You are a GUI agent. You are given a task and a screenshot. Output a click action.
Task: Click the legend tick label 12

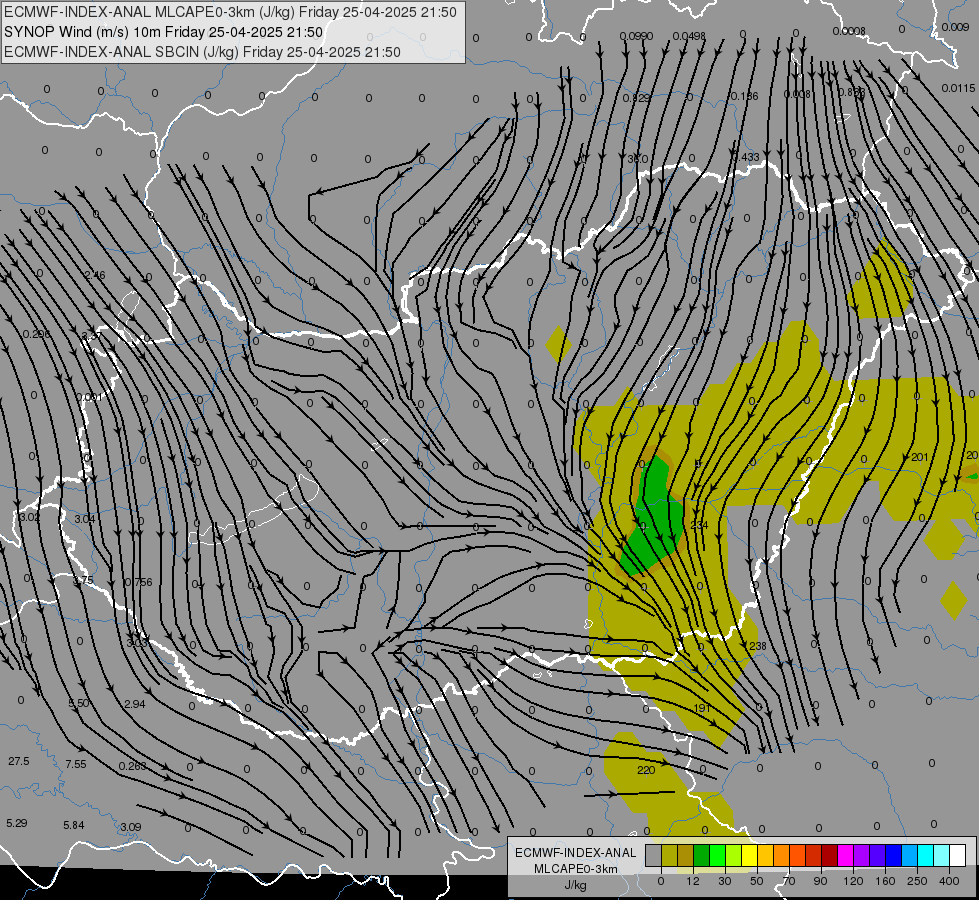coord(693,881)
